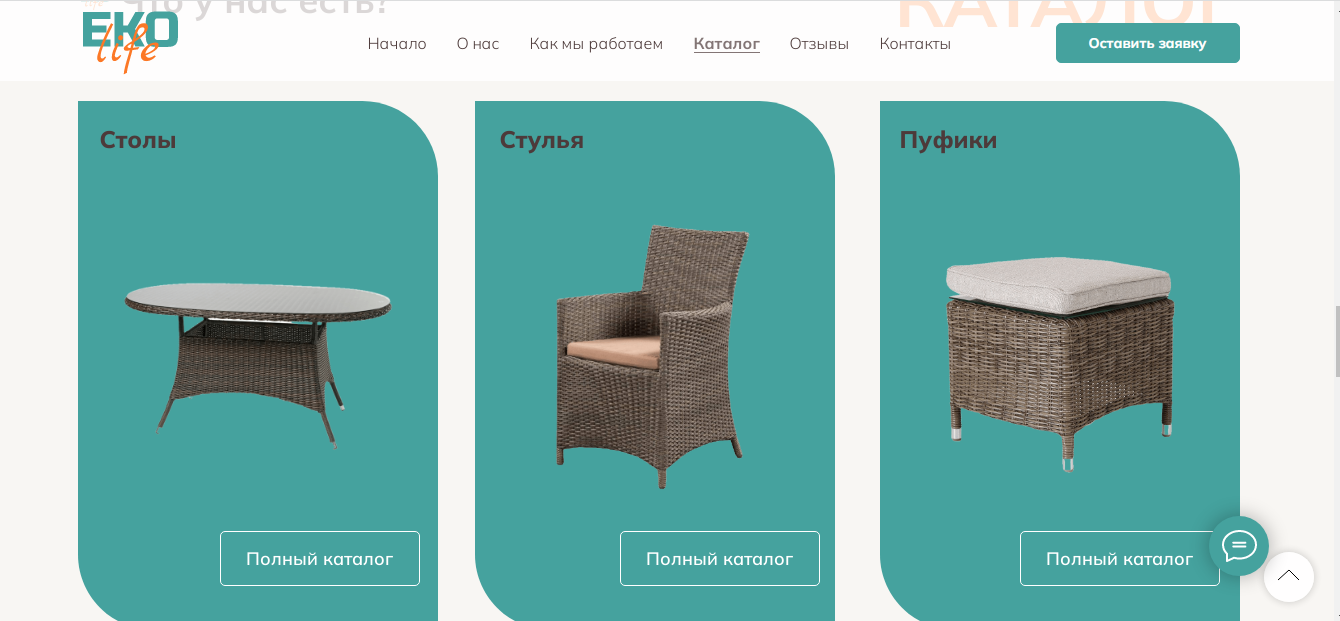1340x621 pixels.
Task: Select Как мы работаем in navigation
Action: click(x=596, y=44)
